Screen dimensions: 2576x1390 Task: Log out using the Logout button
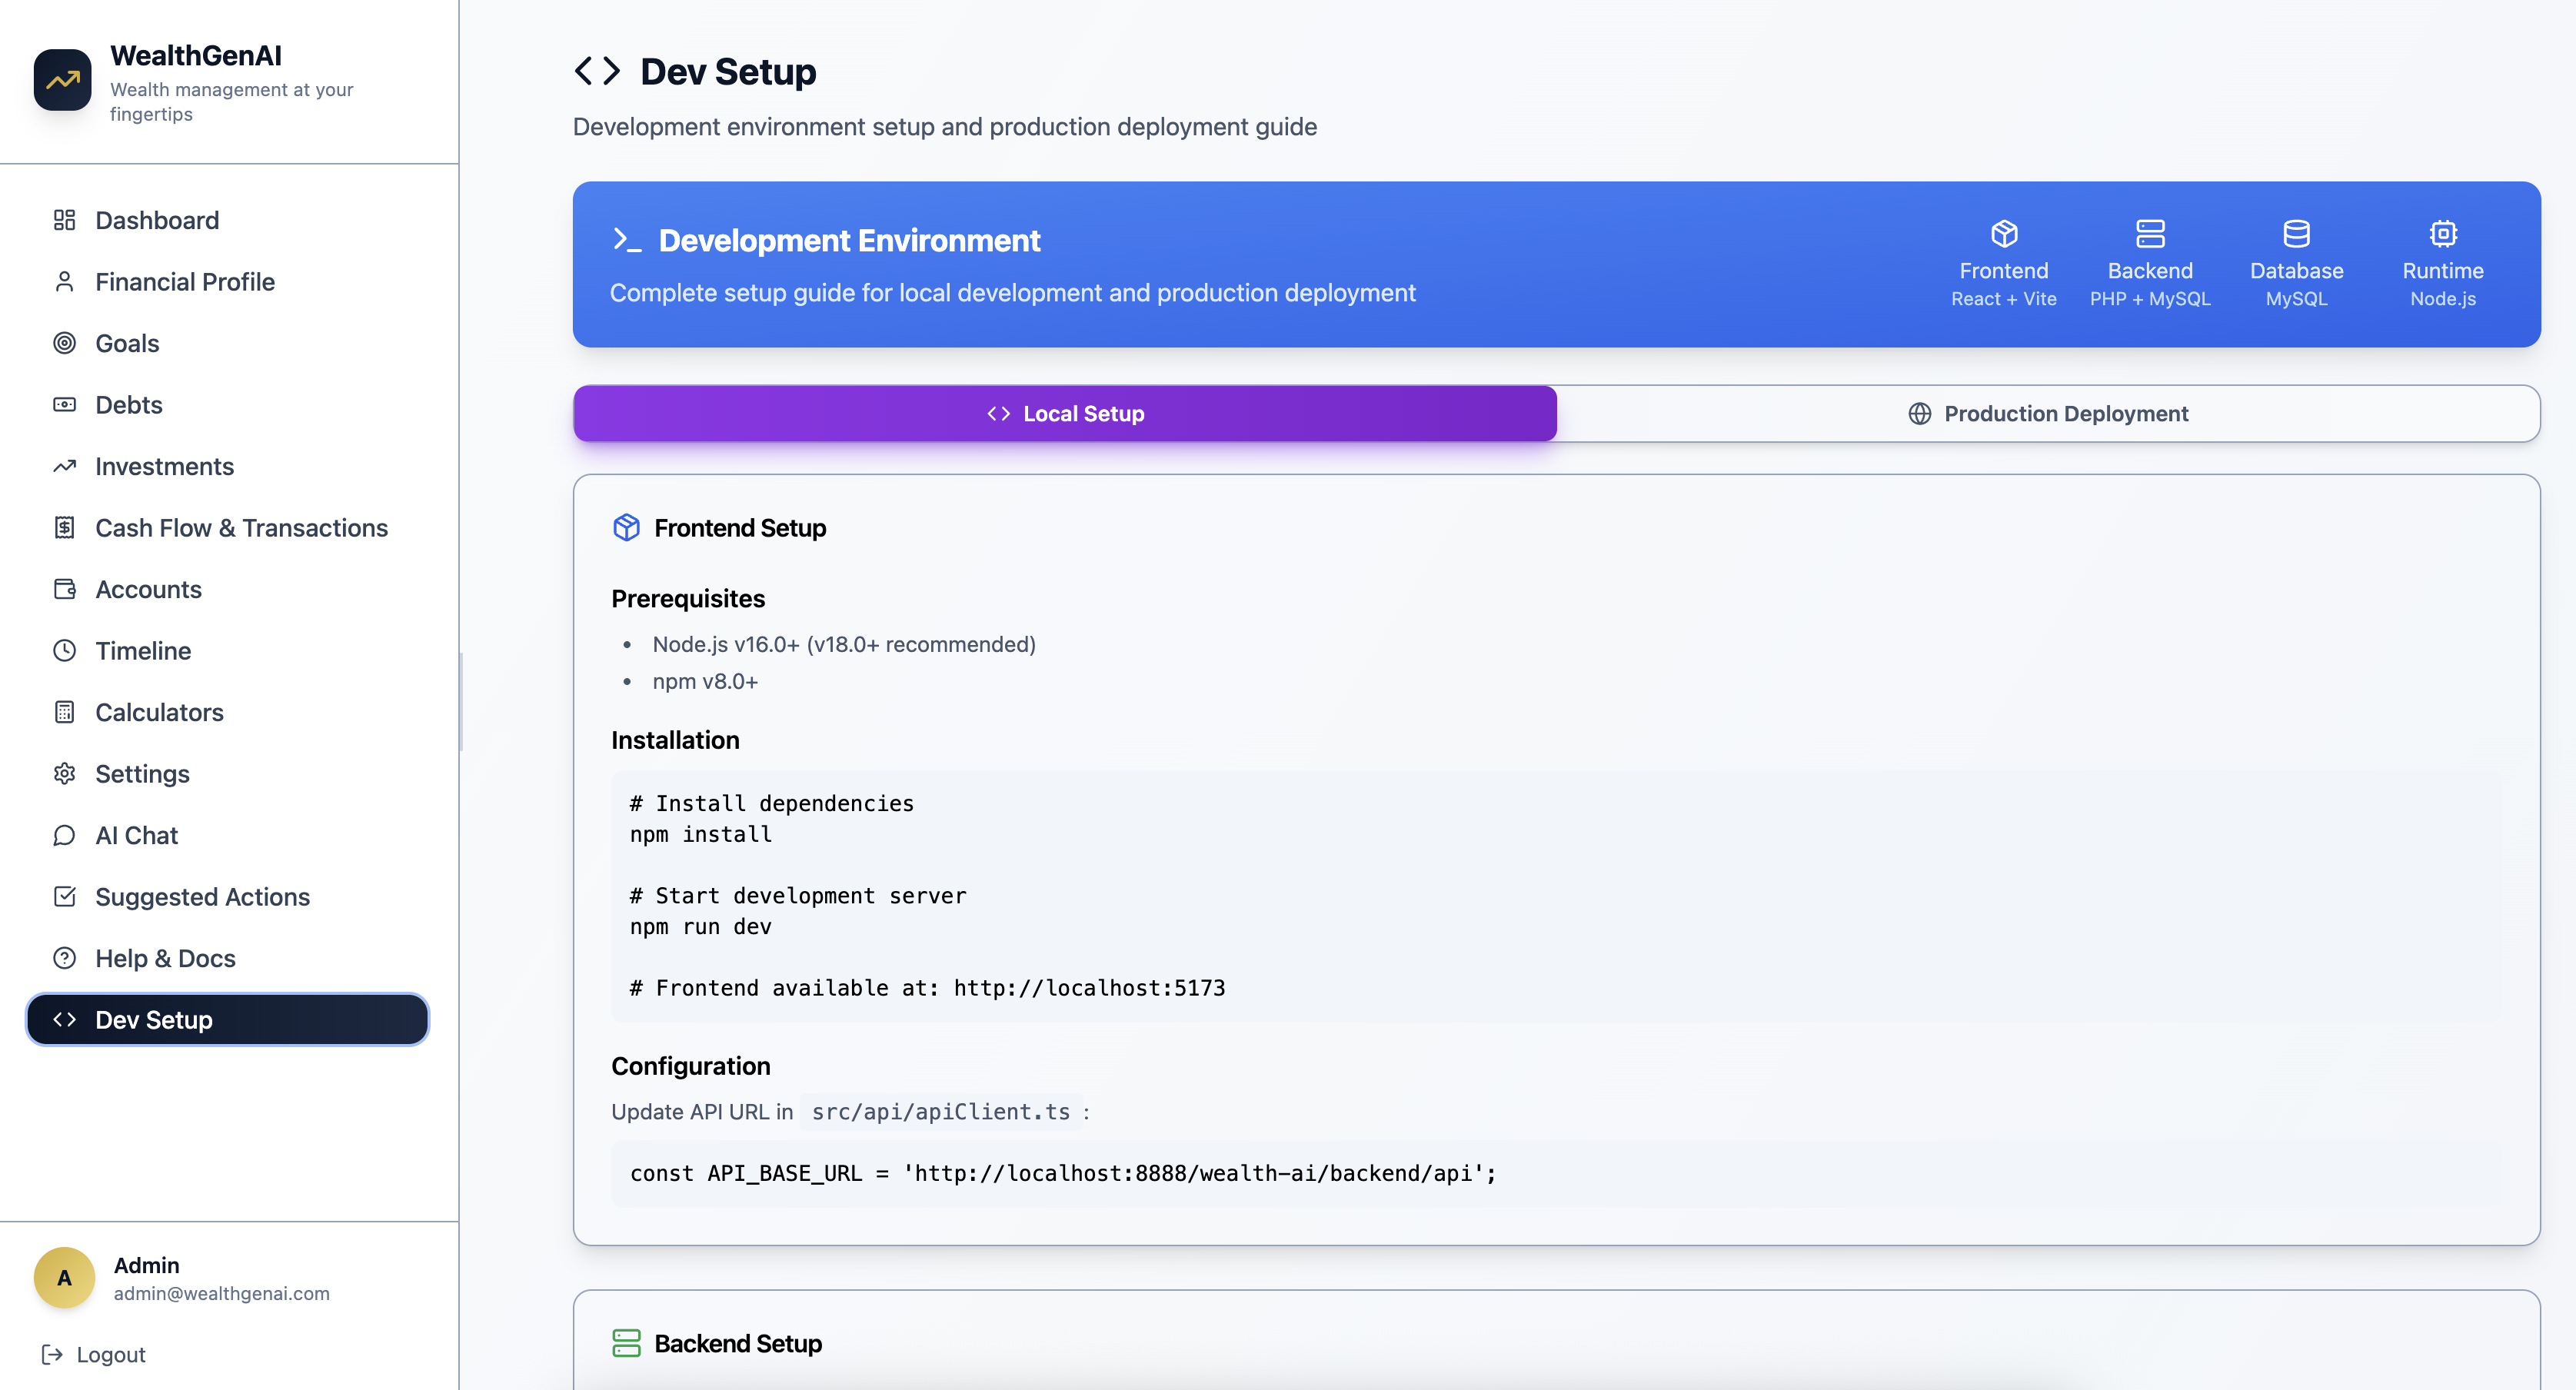click(94, 1354)
